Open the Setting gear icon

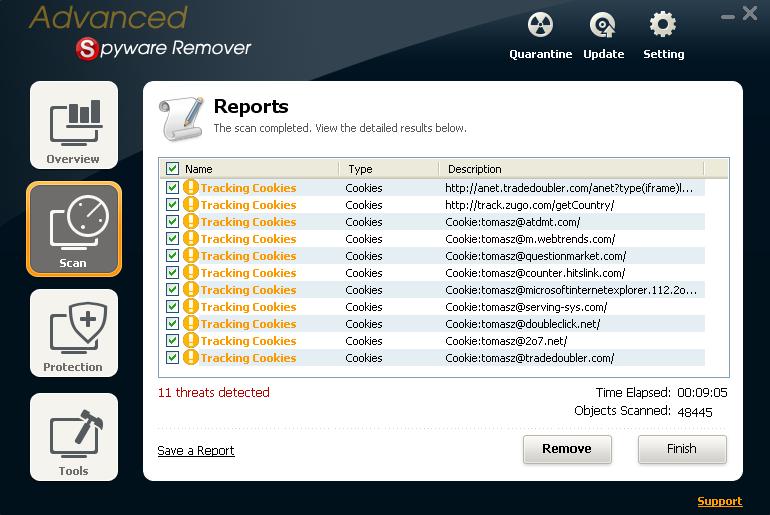(x=663, y=25)
